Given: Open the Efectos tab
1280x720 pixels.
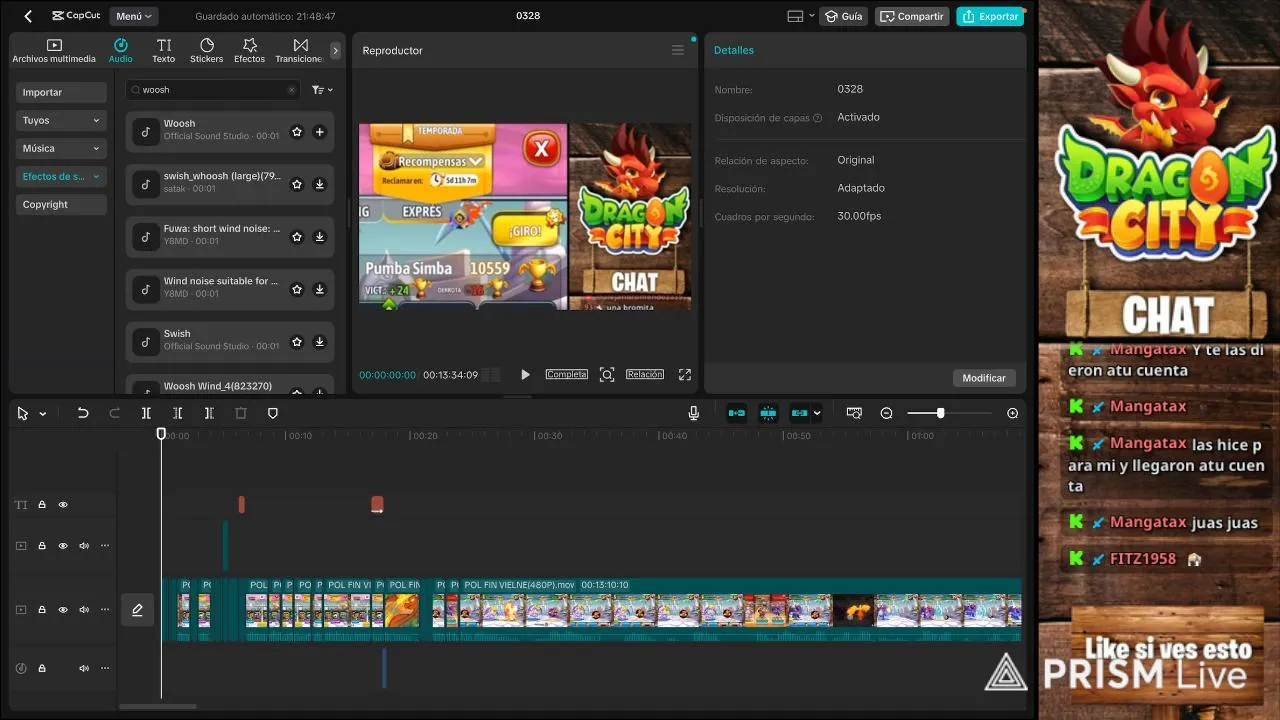Looking at the screenshot, I should (250, 51).
